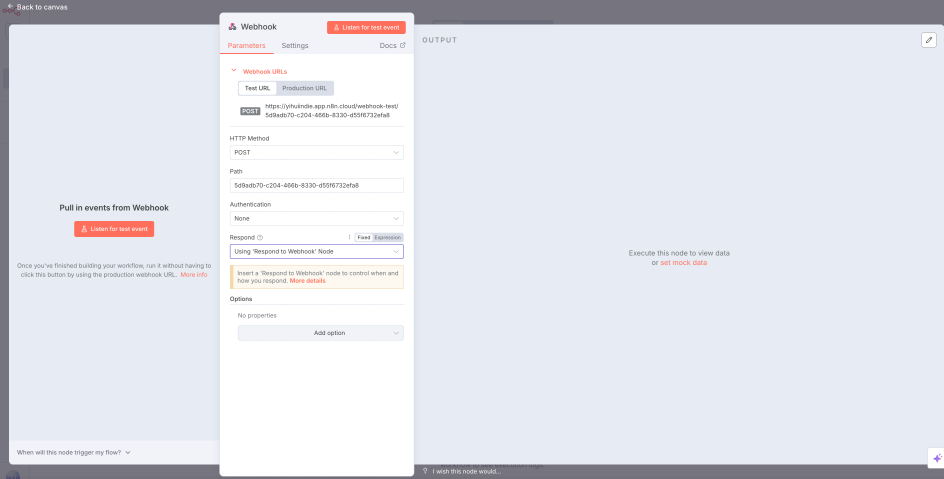Image resolution: width=944 pixels, height=479 pixels.
Task: Set Respond field to Fixed mode
Action: click(x=364, y=237)
